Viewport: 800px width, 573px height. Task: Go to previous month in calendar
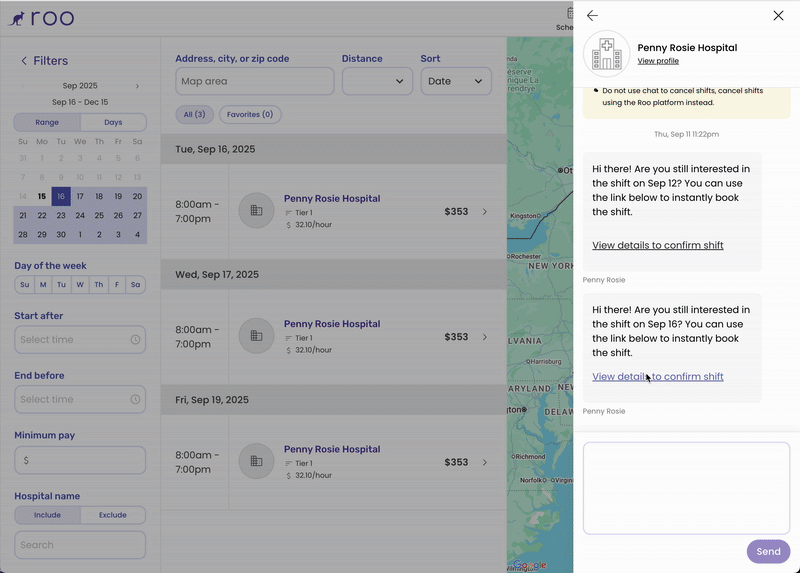click(23, 86)
